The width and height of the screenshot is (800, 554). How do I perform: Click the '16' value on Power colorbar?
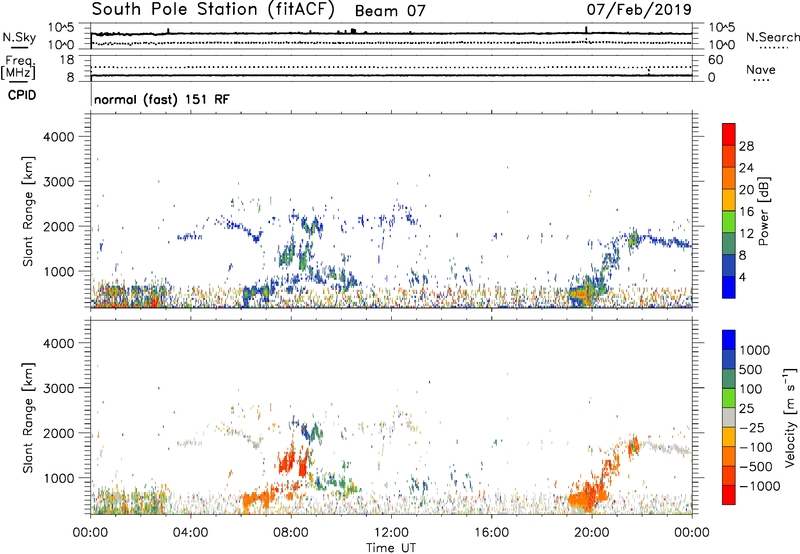tap(746, 212)
